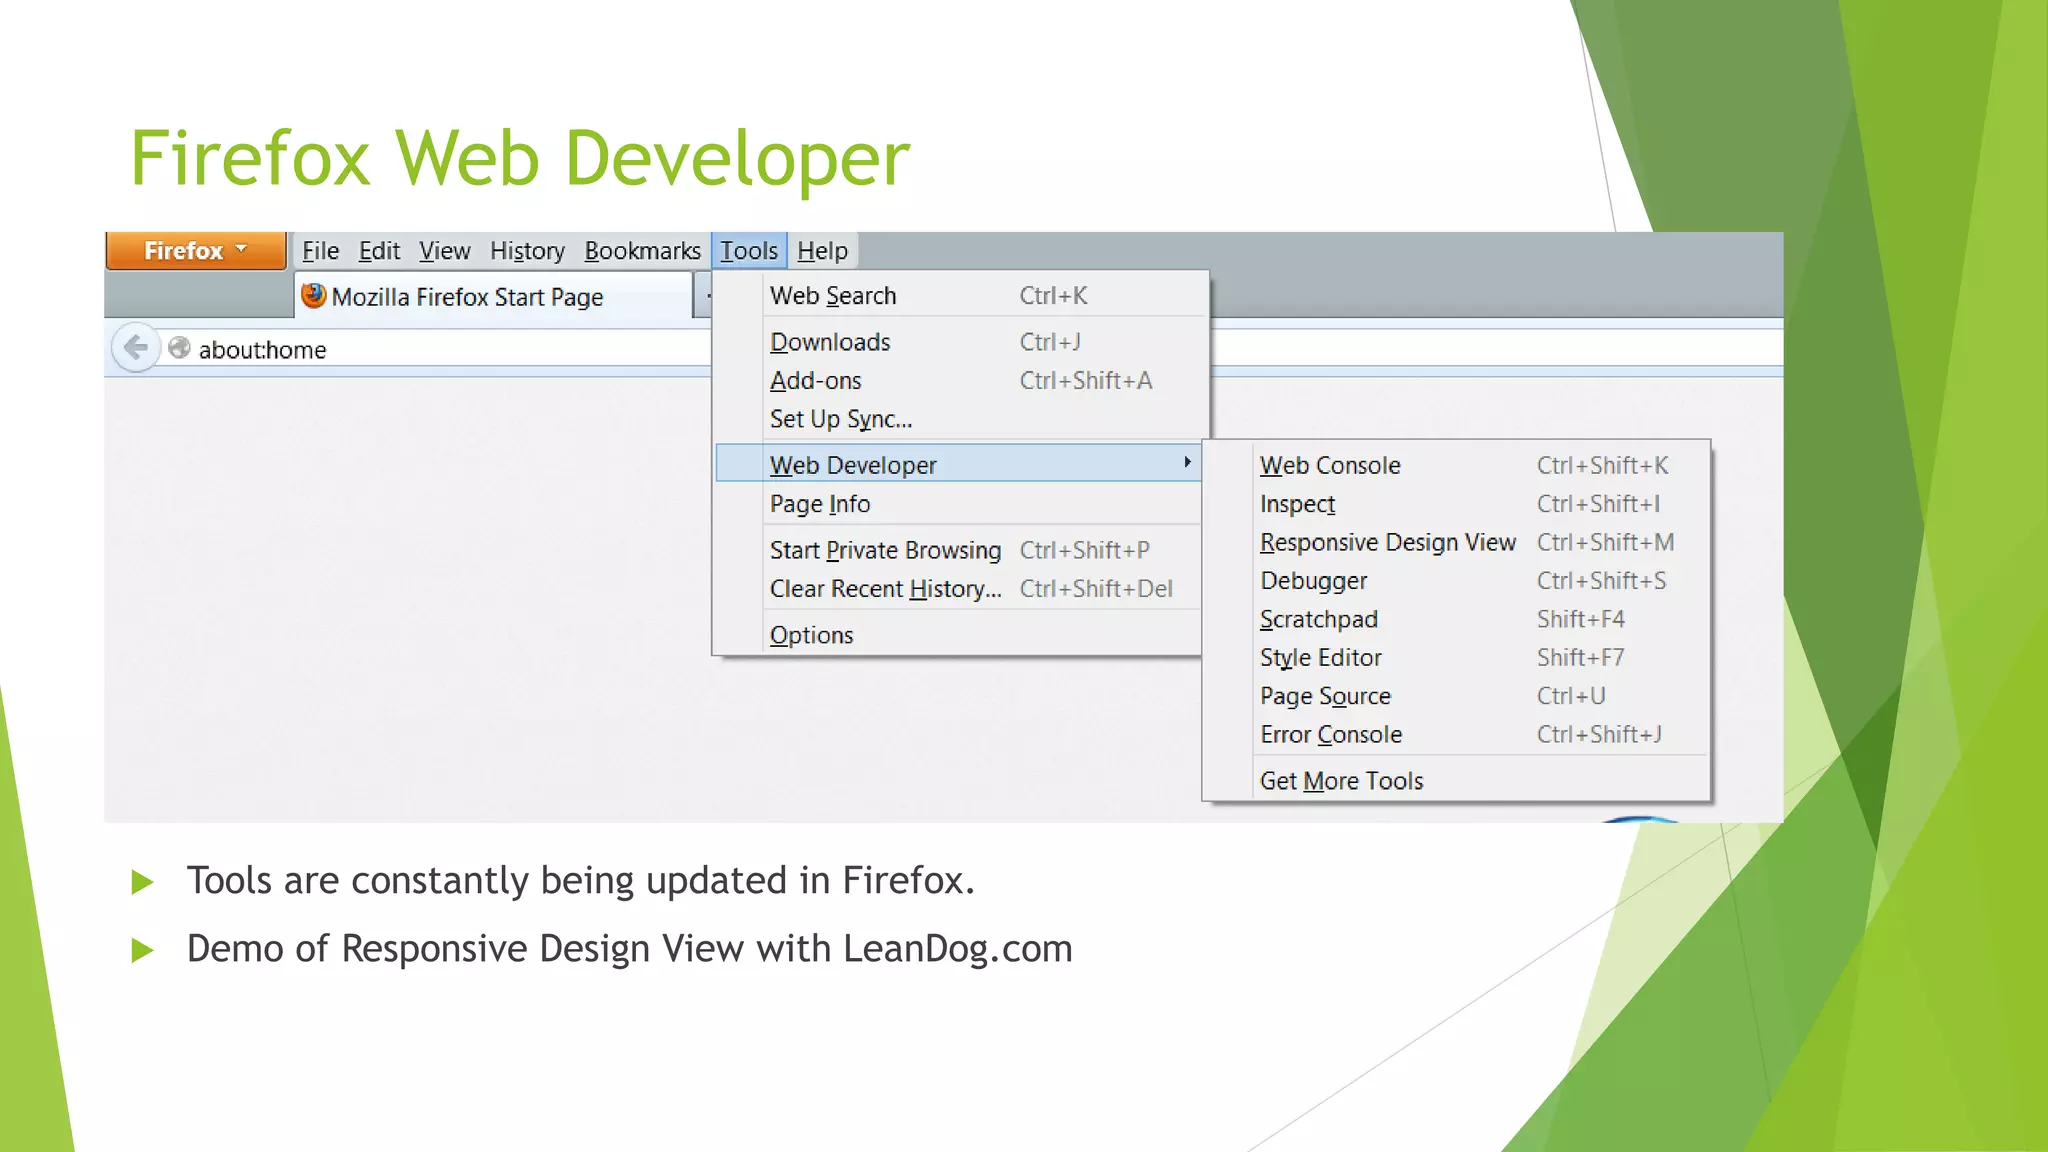Open the Edit menu
The width and height of the screenshot is (2048, 1152).
click(x=379, y=251)
